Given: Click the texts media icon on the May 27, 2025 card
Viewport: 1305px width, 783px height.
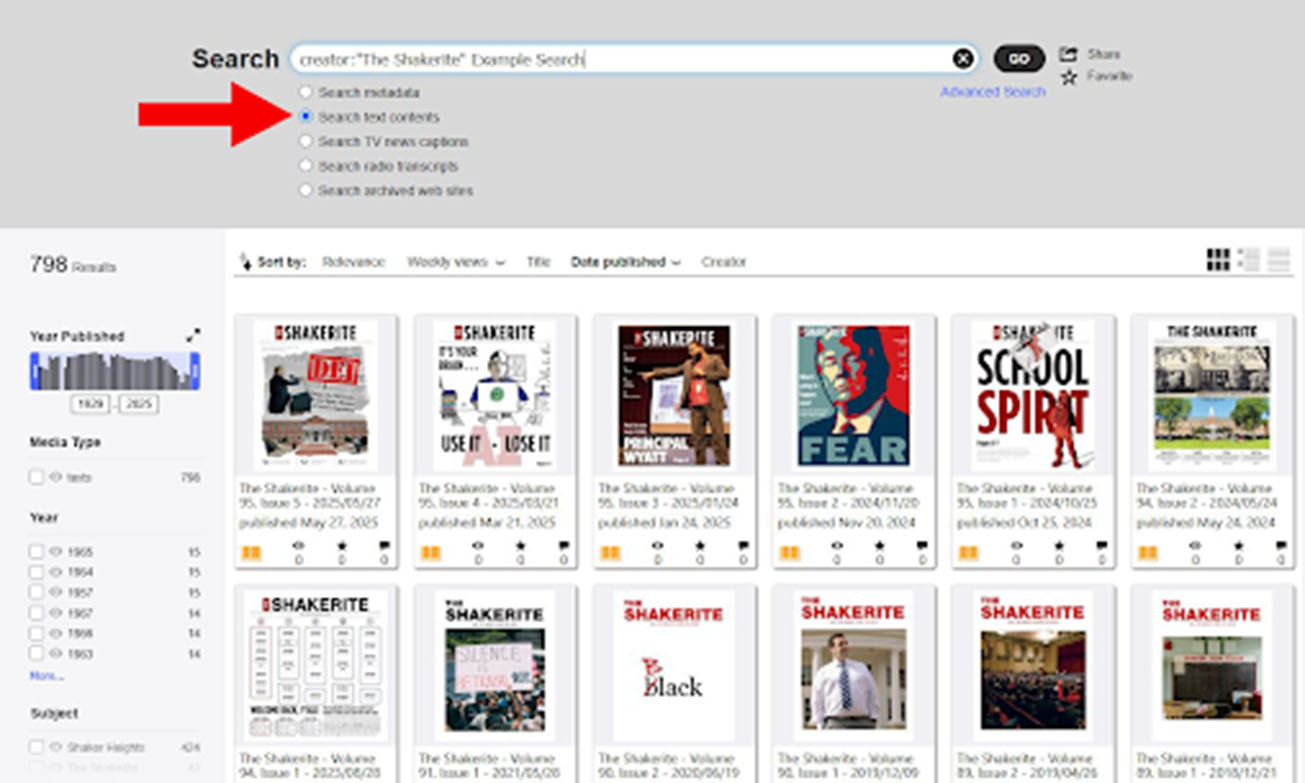Looking at the screenshot, I should pos(251,553).
